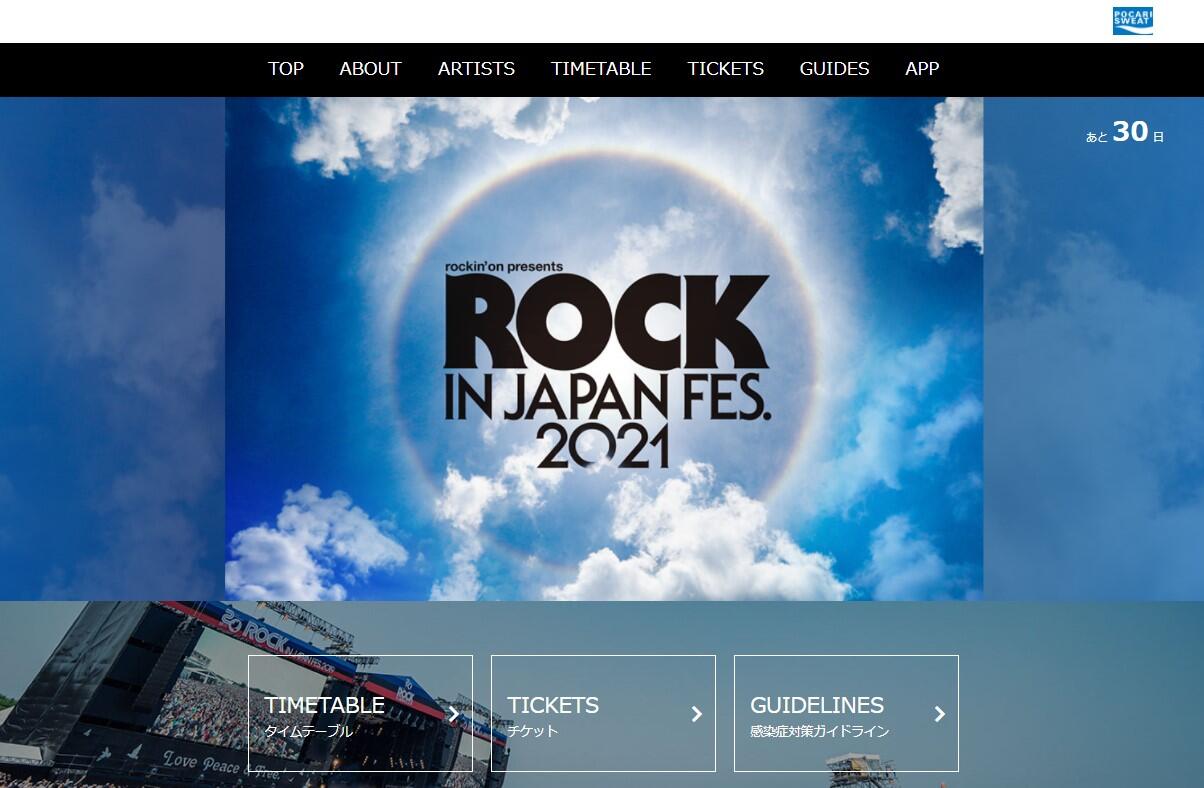The height and width of the screenshot is (788, 1204).
Task: Click the Pocari Sweat sponsor logo
Action: pos(1133,21)
